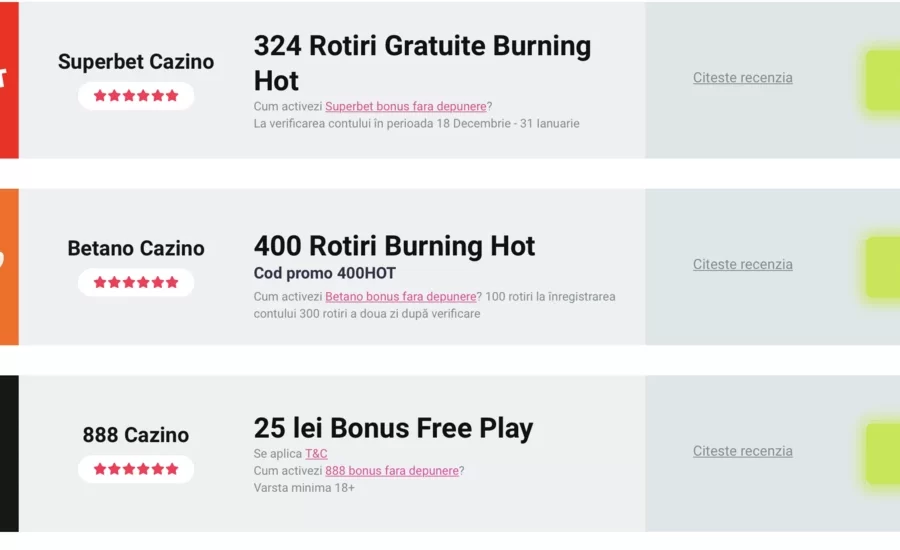The height and width of the screenshot is (550, 900).
Task: Open Betano's Citeste recenzia link
Action: (742, 264)
